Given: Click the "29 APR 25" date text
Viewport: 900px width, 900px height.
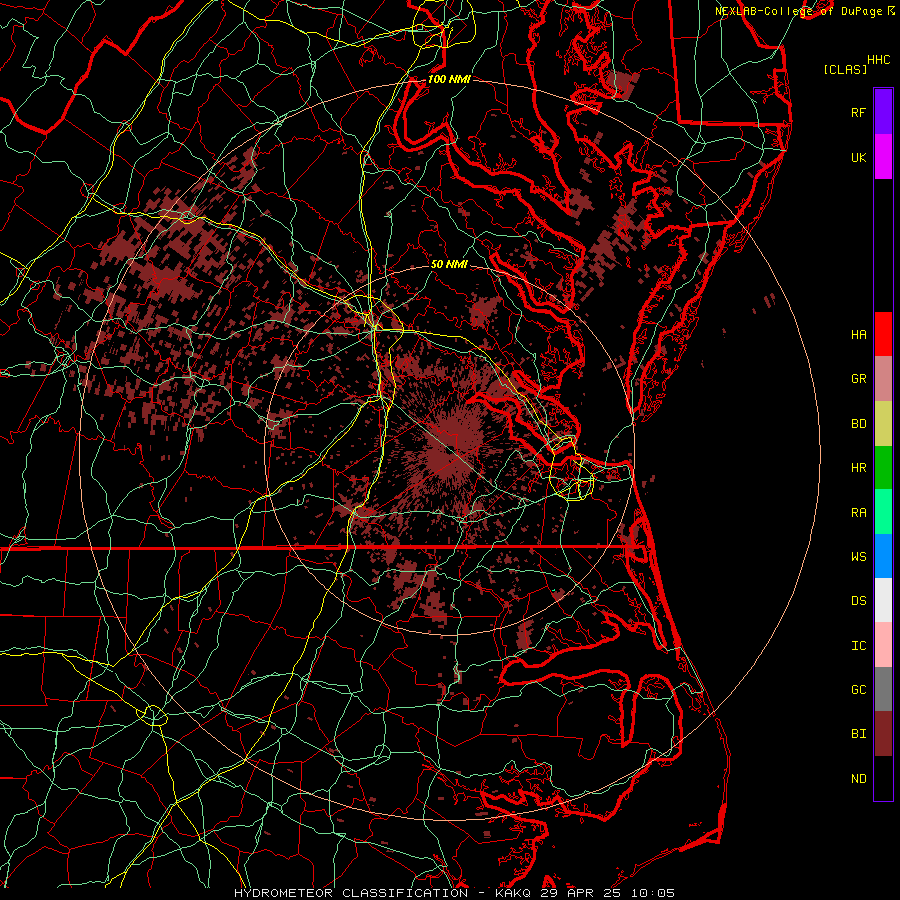Looking at the screenshot, I should 581,893.
